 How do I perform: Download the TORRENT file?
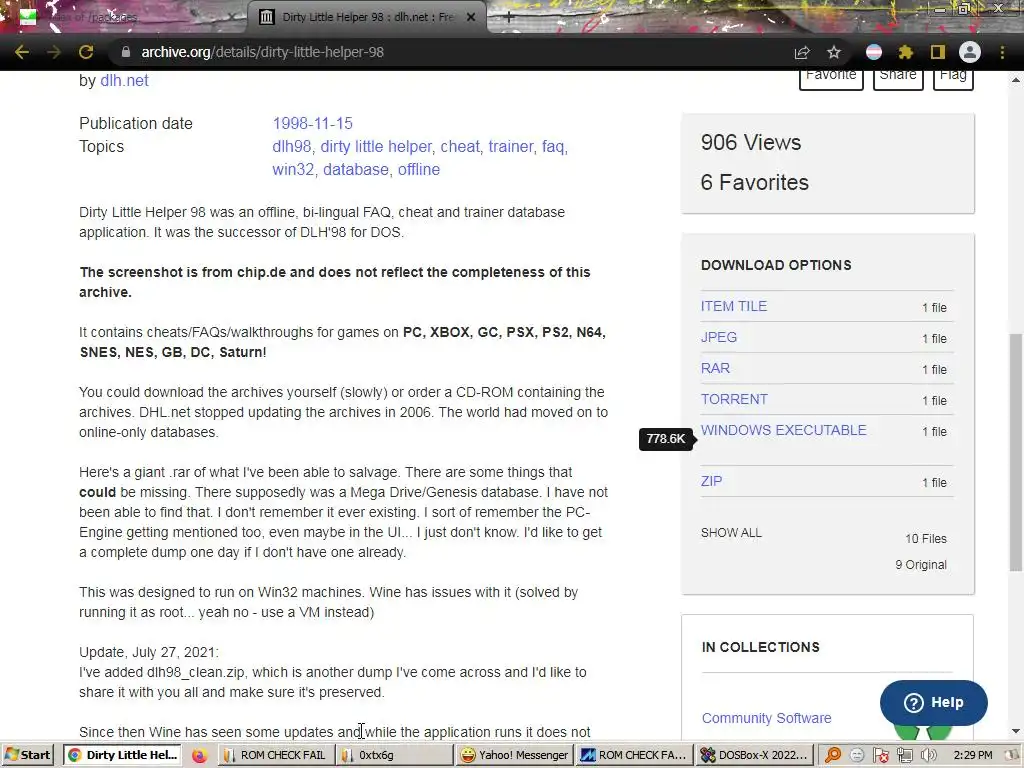[734, 399]
